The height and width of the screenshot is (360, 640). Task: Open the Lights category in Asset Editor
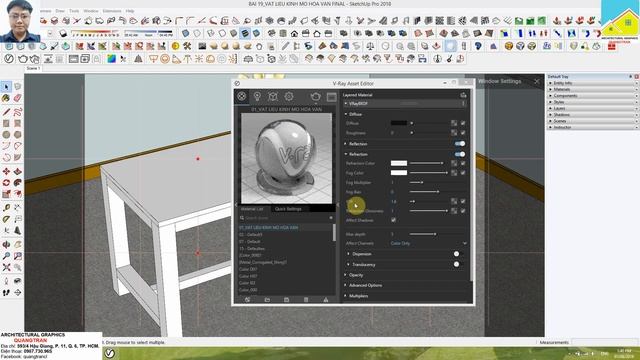click(257, 96)
